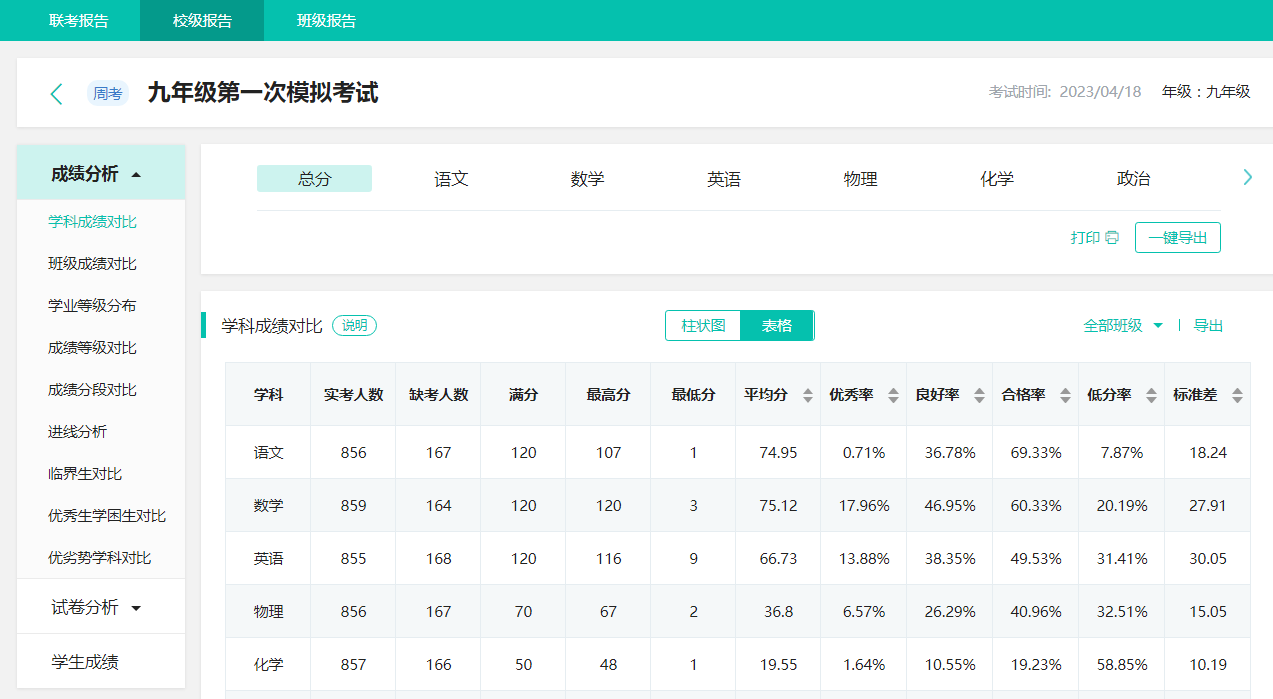This screenshot has width=1273, height=699.
Task: Click the 一键导出 button
Action: coord(1177,238)
